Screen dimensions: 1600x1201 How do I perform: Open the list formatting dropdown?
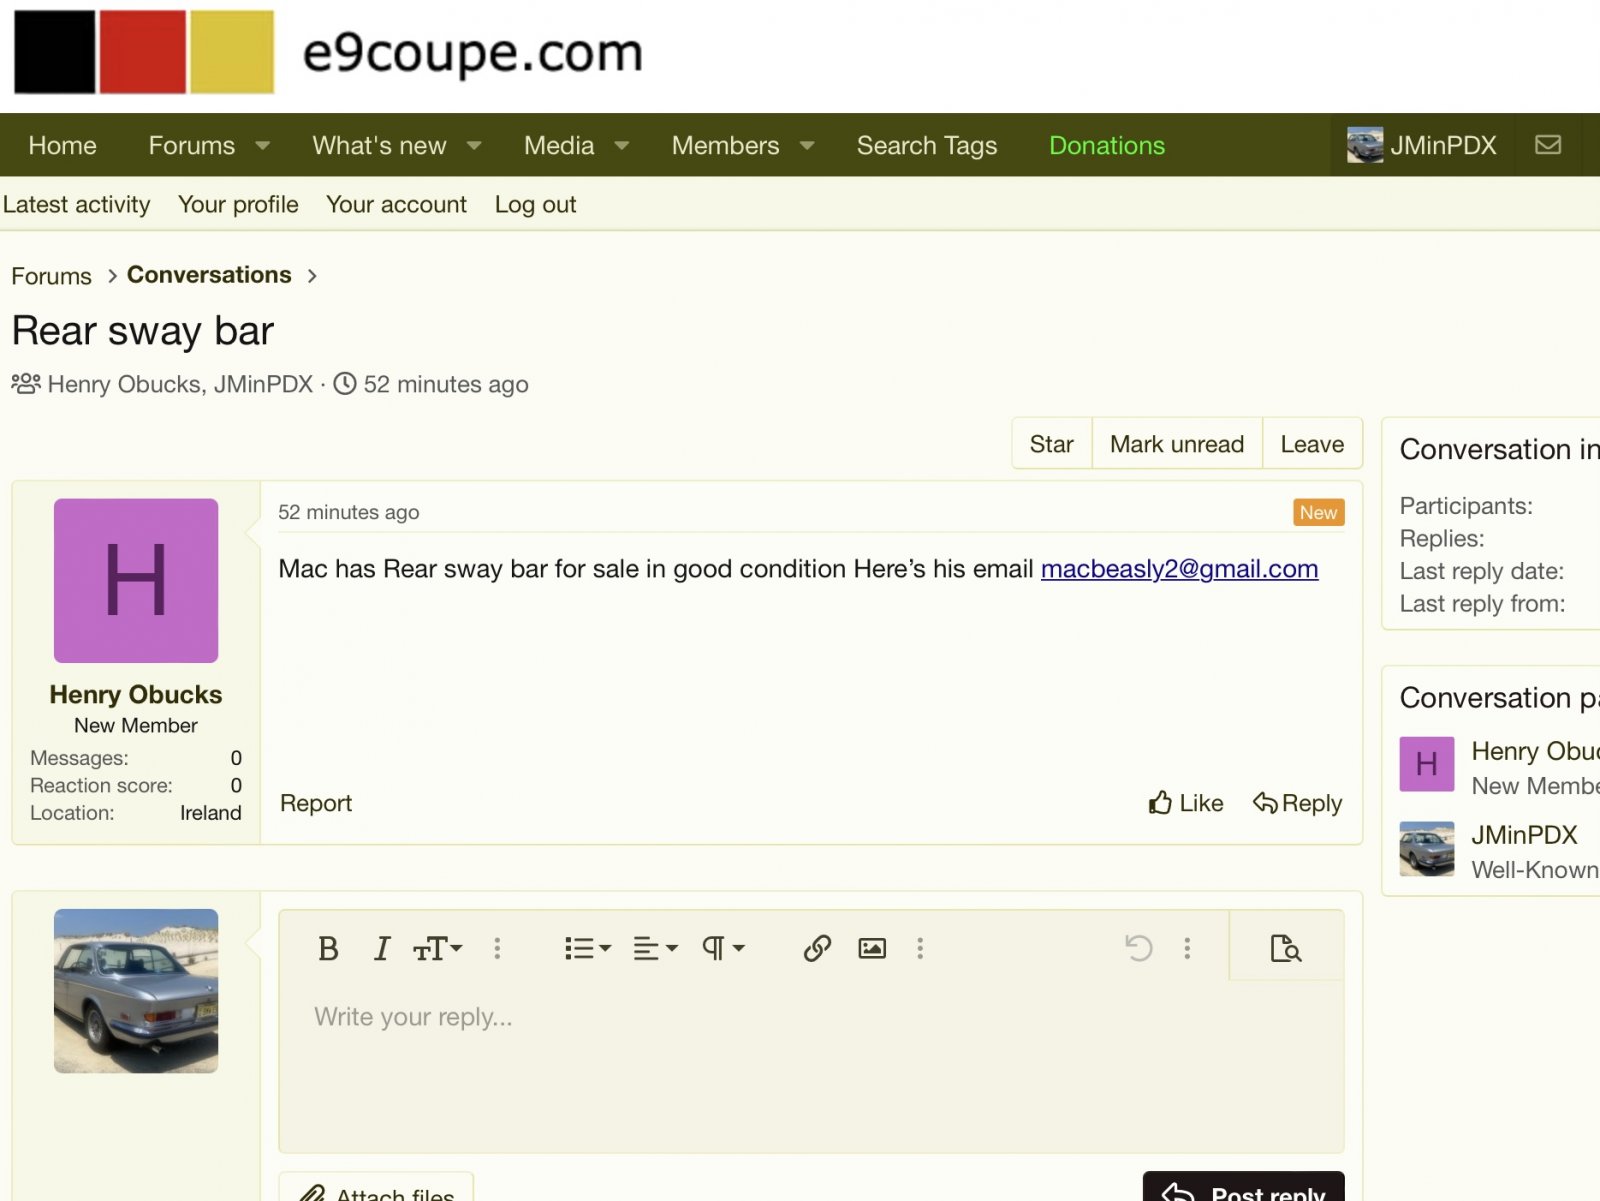pyautogui.click(x=587, y=948)
